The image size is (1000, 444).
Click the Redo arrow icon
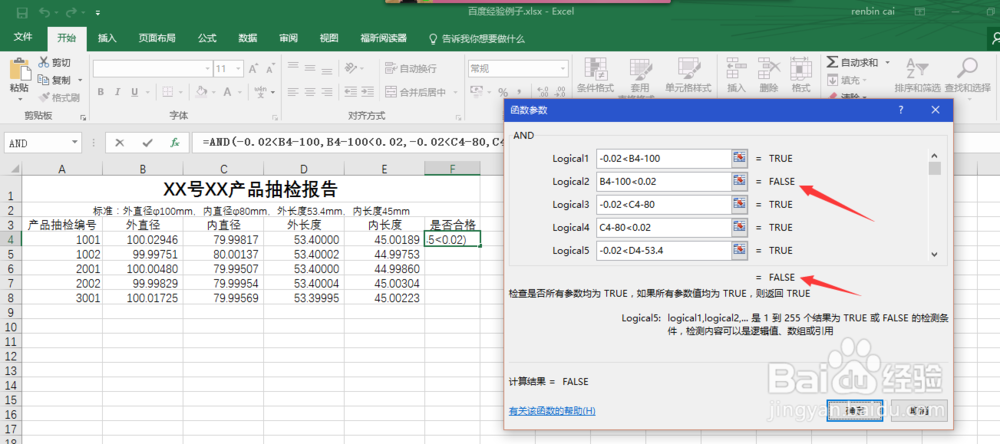click(x=71, y=12)
